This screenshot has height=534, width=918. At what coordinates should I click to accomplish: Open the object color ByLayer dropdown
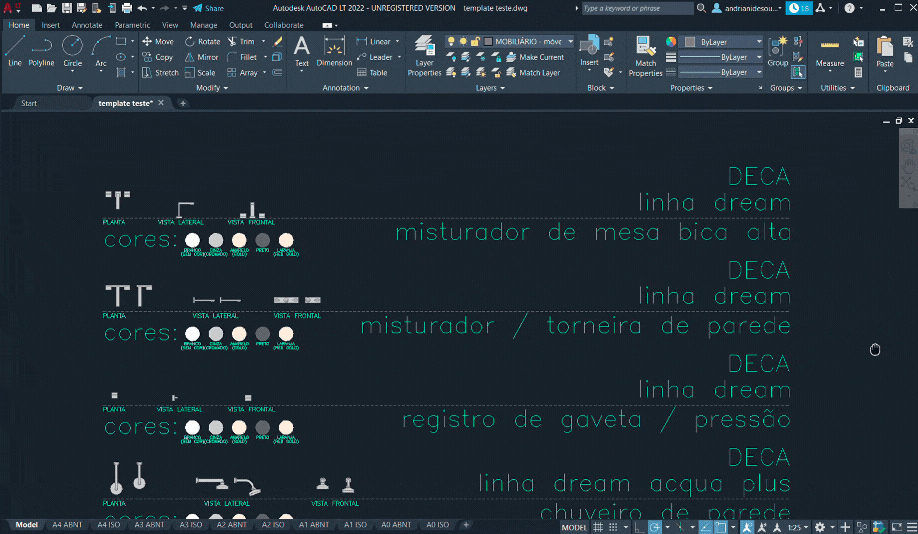point(759,42)
